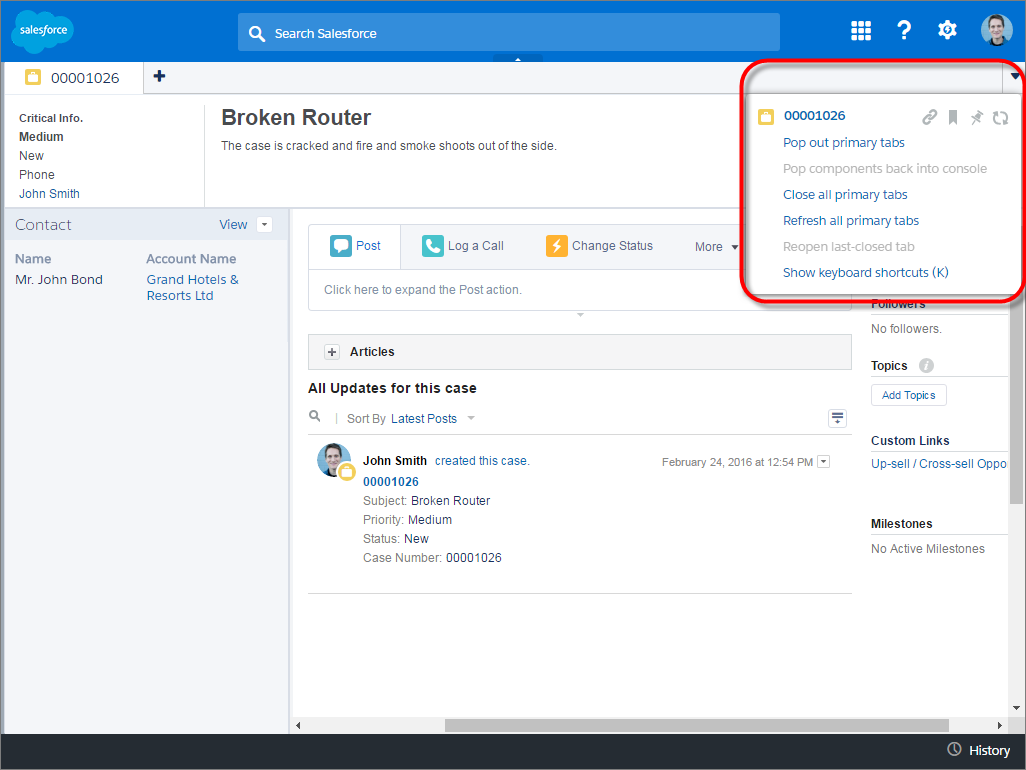Choose Refresh all primary tabs
This screenshot has width=1026, height=770.
851,221
